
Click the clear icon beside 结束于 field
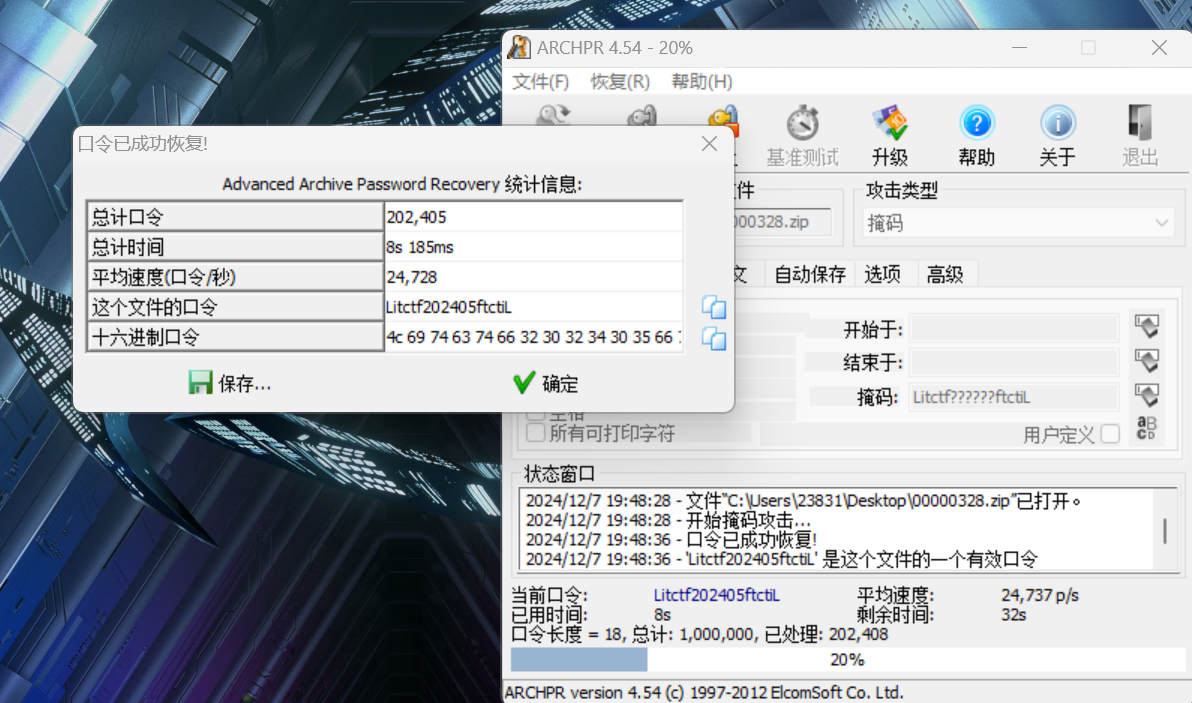pos(1146,361)
